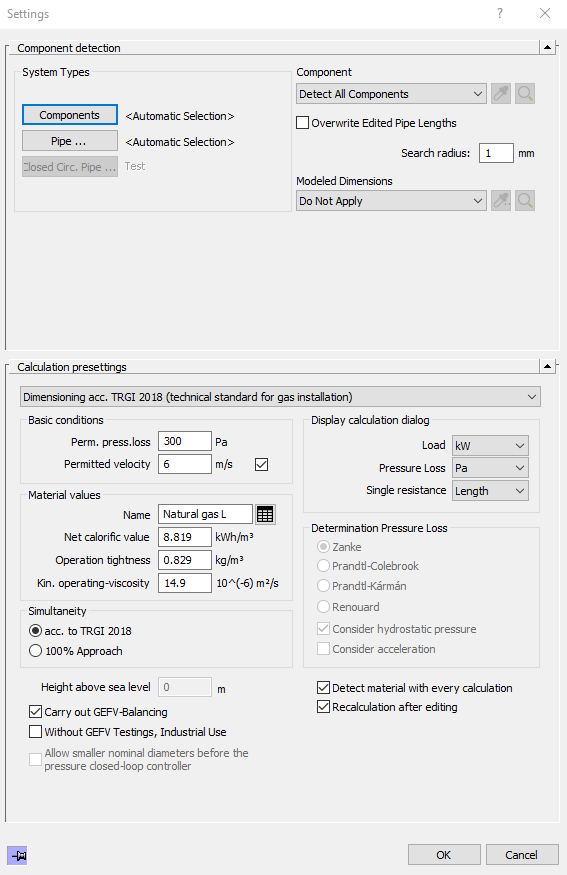This screenshot has height=875, width=567.
Task: Click the Net calorific value field 8.819
Action: click(x=185, y=537)
